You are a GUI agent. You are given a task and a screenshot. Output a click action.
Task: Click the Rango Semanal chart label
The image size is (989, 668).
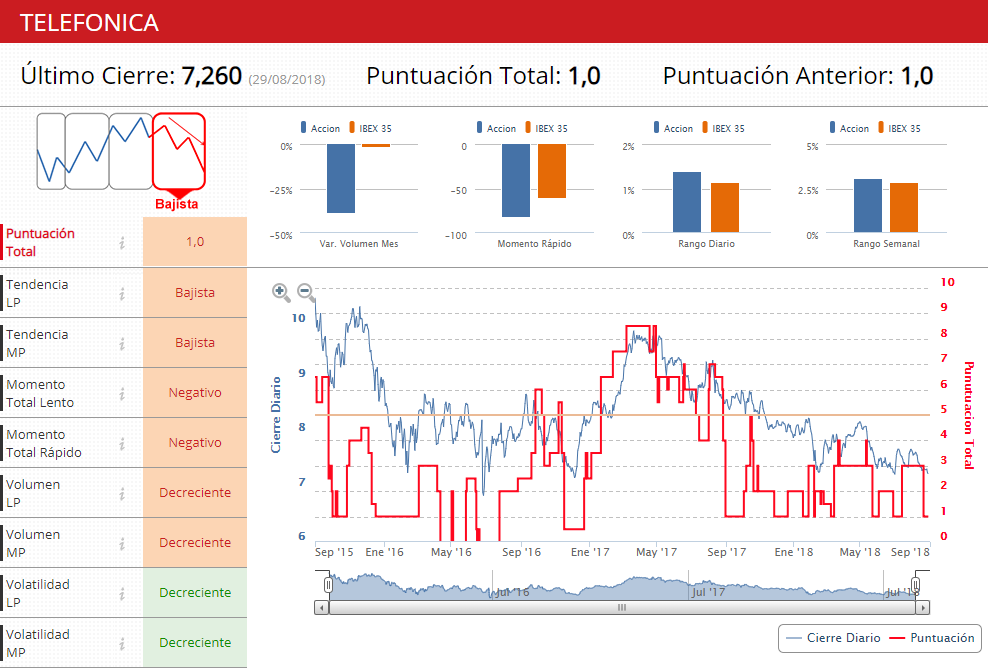886,243
